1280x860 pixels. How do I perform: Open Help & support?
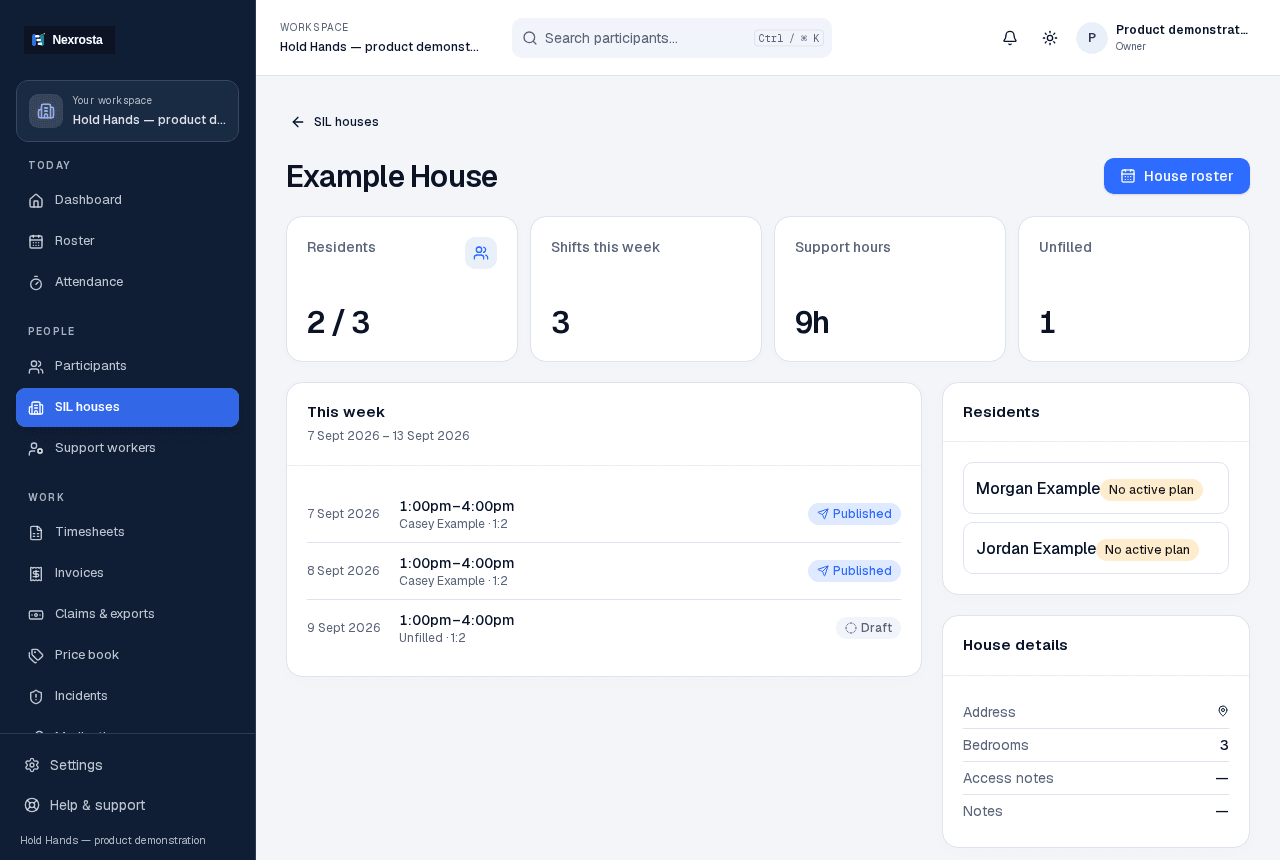tap(127, 805)
